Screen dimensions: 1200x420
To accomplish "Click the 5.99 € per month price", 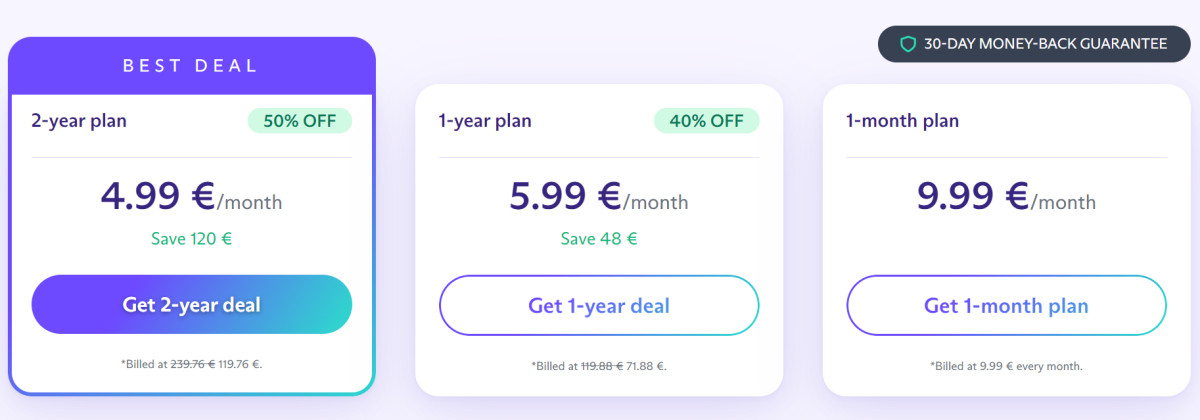I will tap(598, 196).
